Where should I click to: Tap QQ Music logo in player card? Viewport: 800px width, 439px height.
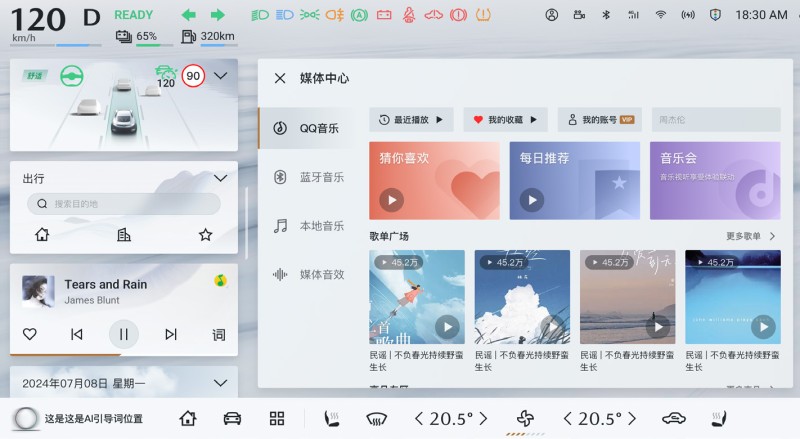point(220,280)
